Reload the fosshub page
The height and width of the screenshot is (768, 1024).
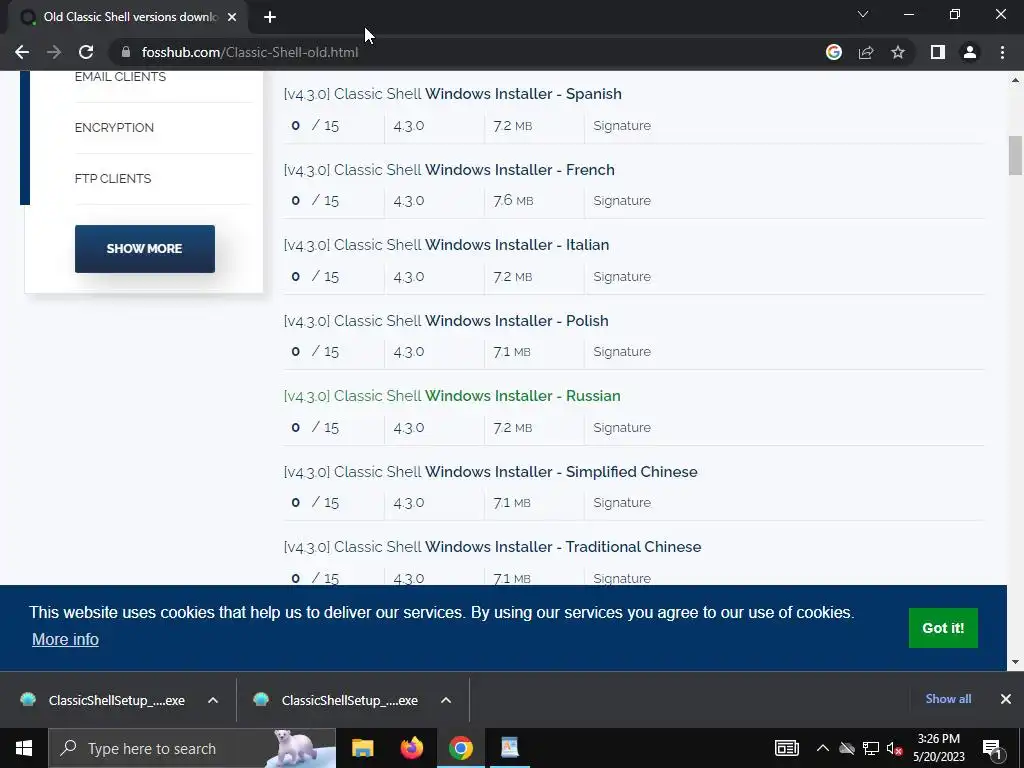[86, 52]
